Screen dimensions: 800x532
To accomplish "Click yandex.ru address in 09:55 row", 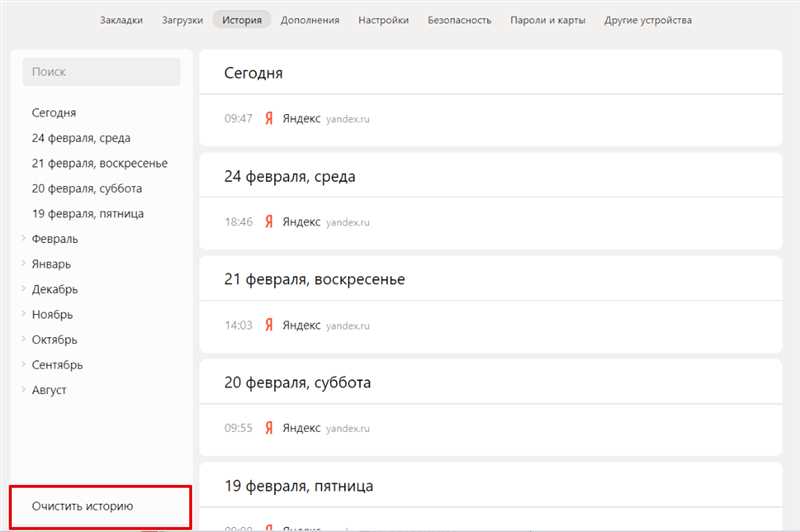I will coord(347,428).
